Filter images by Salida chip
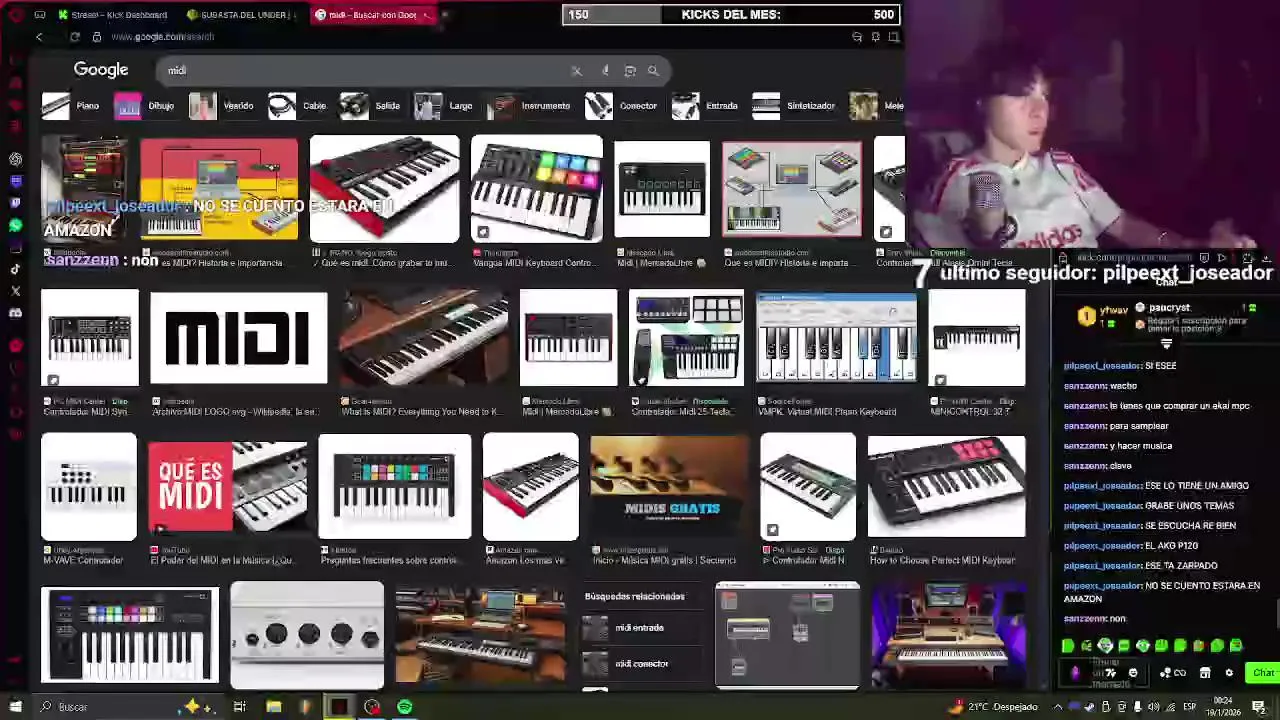Image resolution: width=1280 pixels, height=720 pixels. (x=370, y=106)
